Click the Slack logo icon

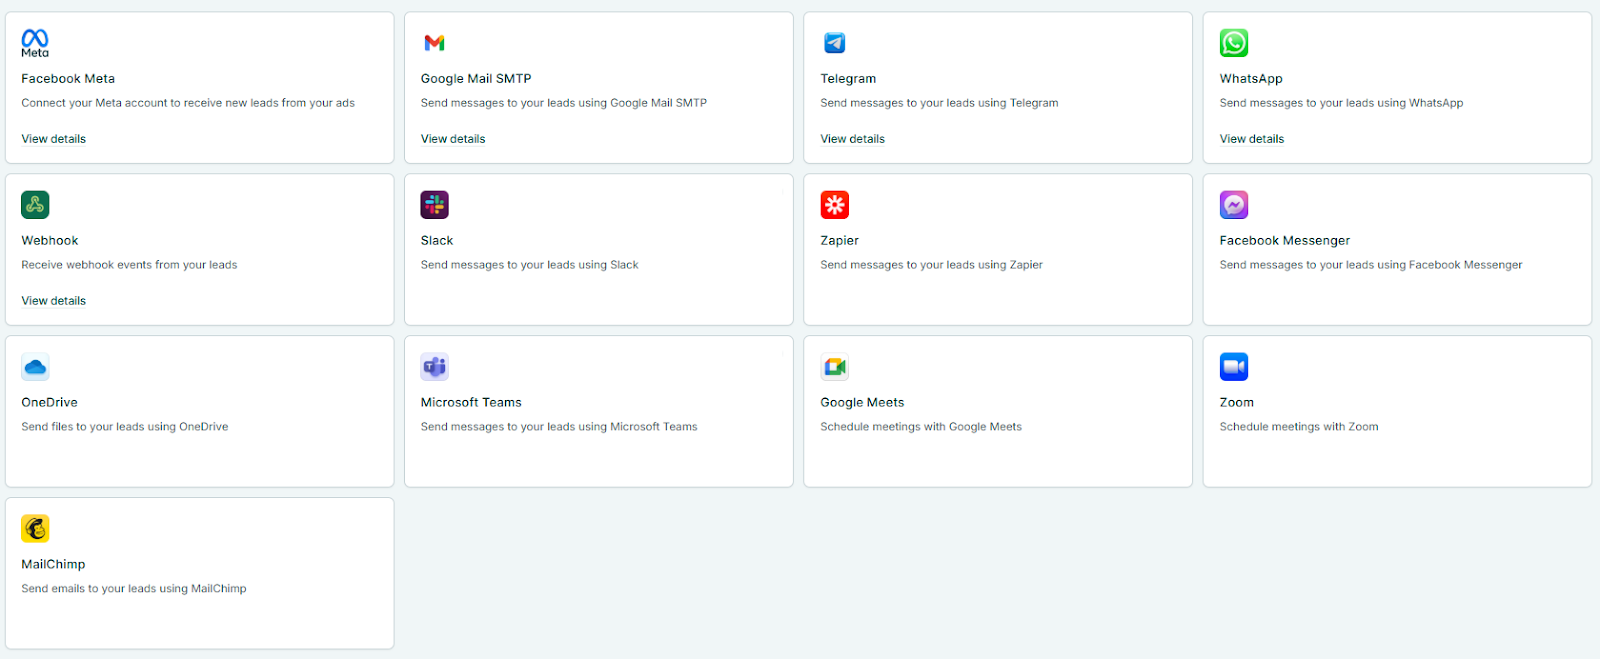tap(434, 205)
